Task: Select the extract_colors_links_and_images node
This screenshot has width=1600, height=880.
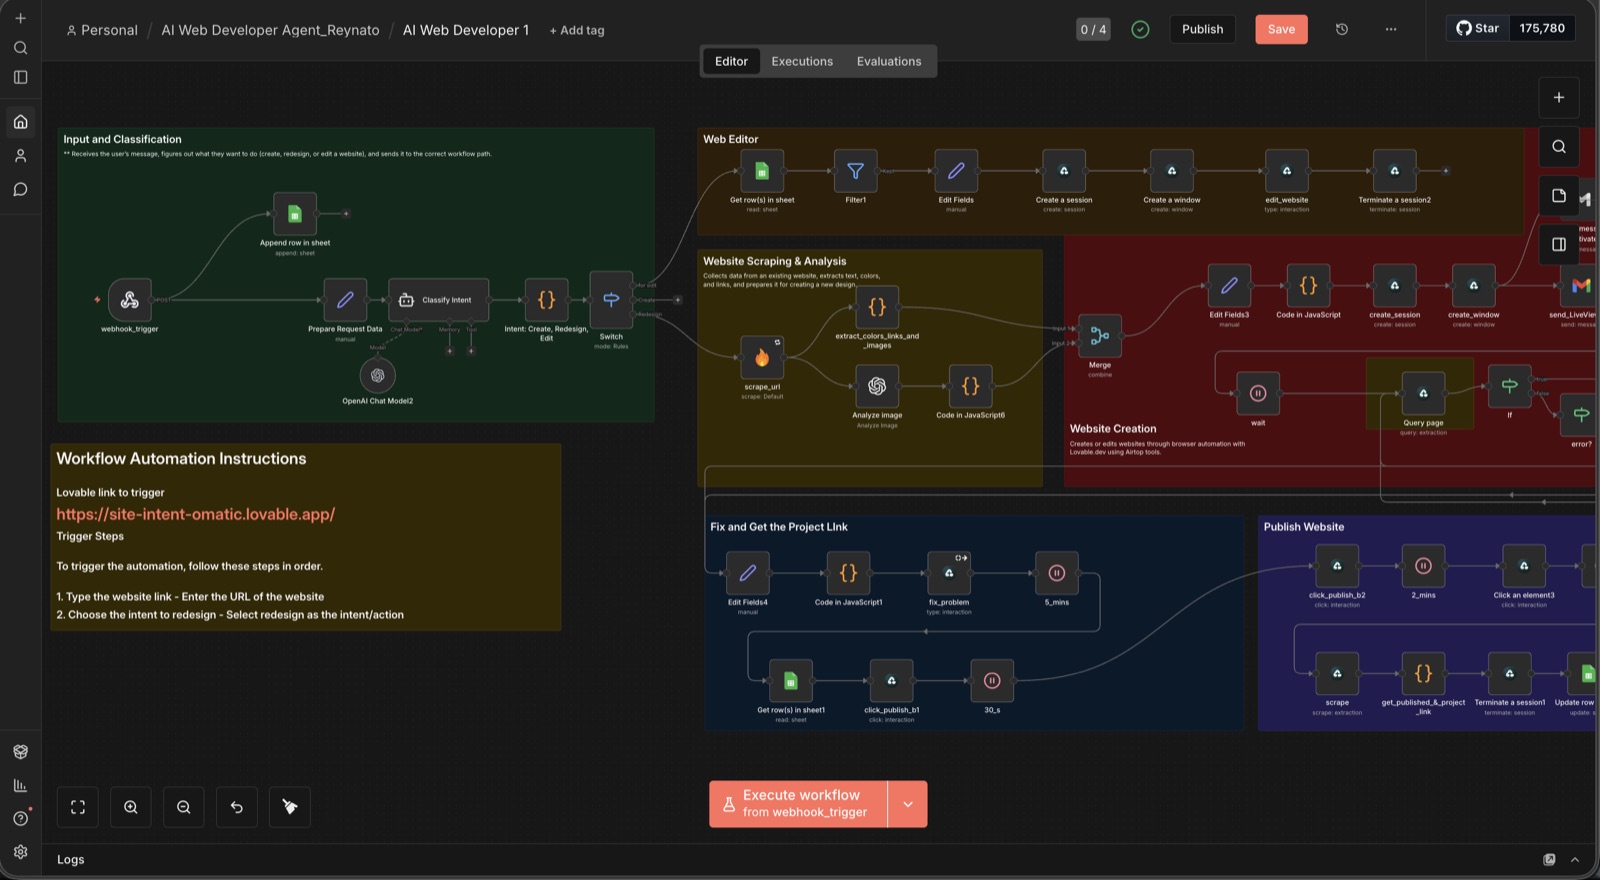Action: coord(877,307)
